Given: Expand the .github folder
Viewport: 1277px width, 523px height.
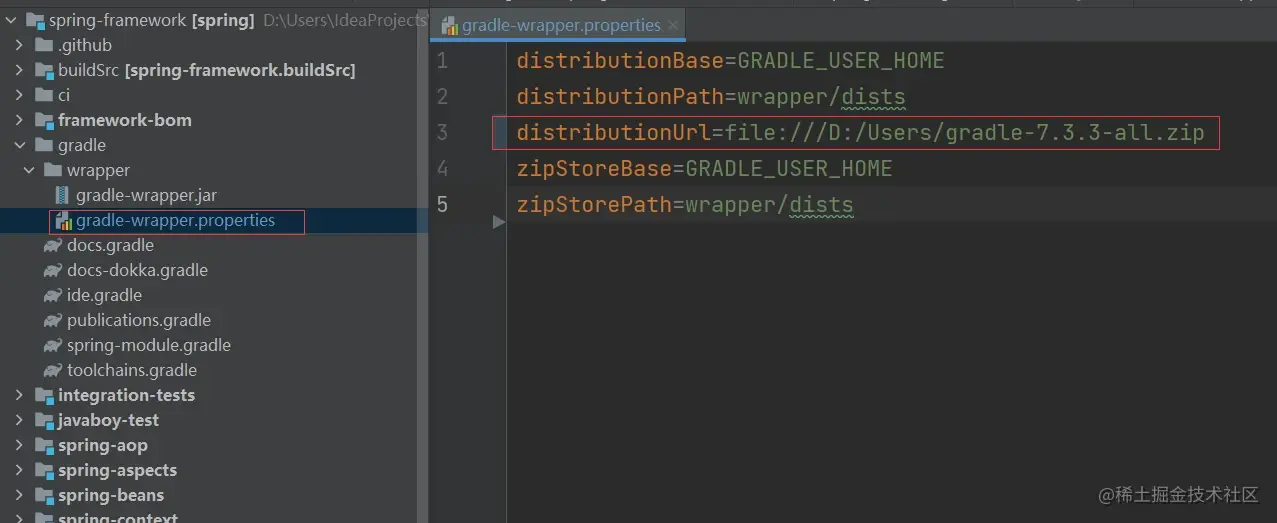Looking at the screenshot, I should click(x=19, y=45).
